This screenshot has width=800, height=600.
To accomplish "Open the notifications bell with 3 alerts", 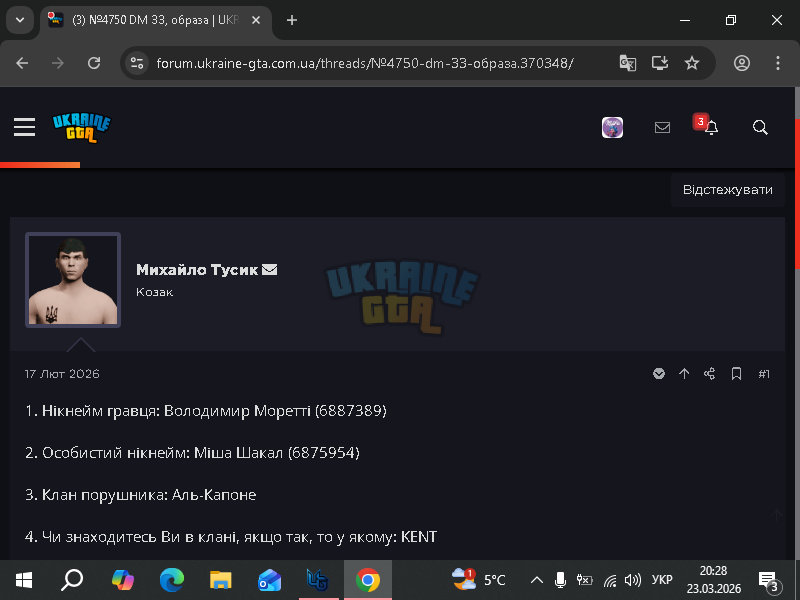I will pyautogui.click(x=711, y=127).
